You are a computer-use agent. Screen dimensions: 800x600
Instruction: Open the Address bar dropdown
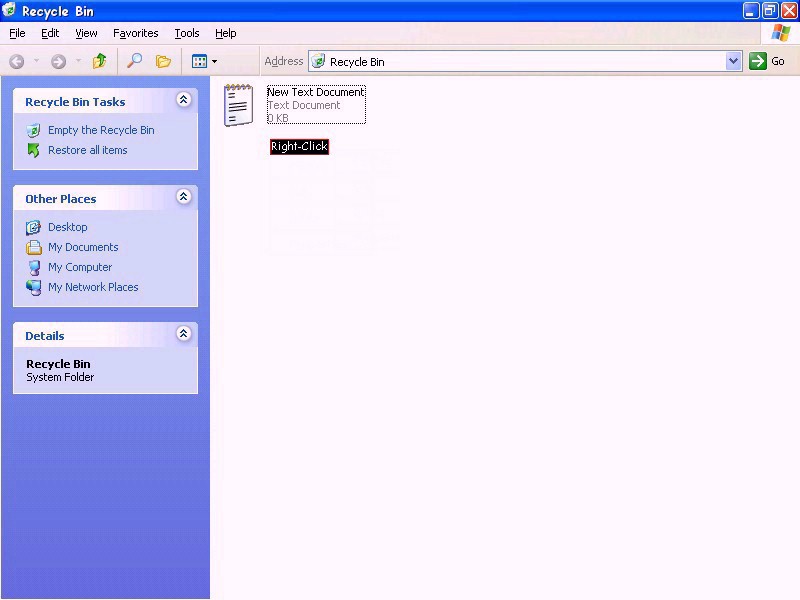(x=734, y=61)
